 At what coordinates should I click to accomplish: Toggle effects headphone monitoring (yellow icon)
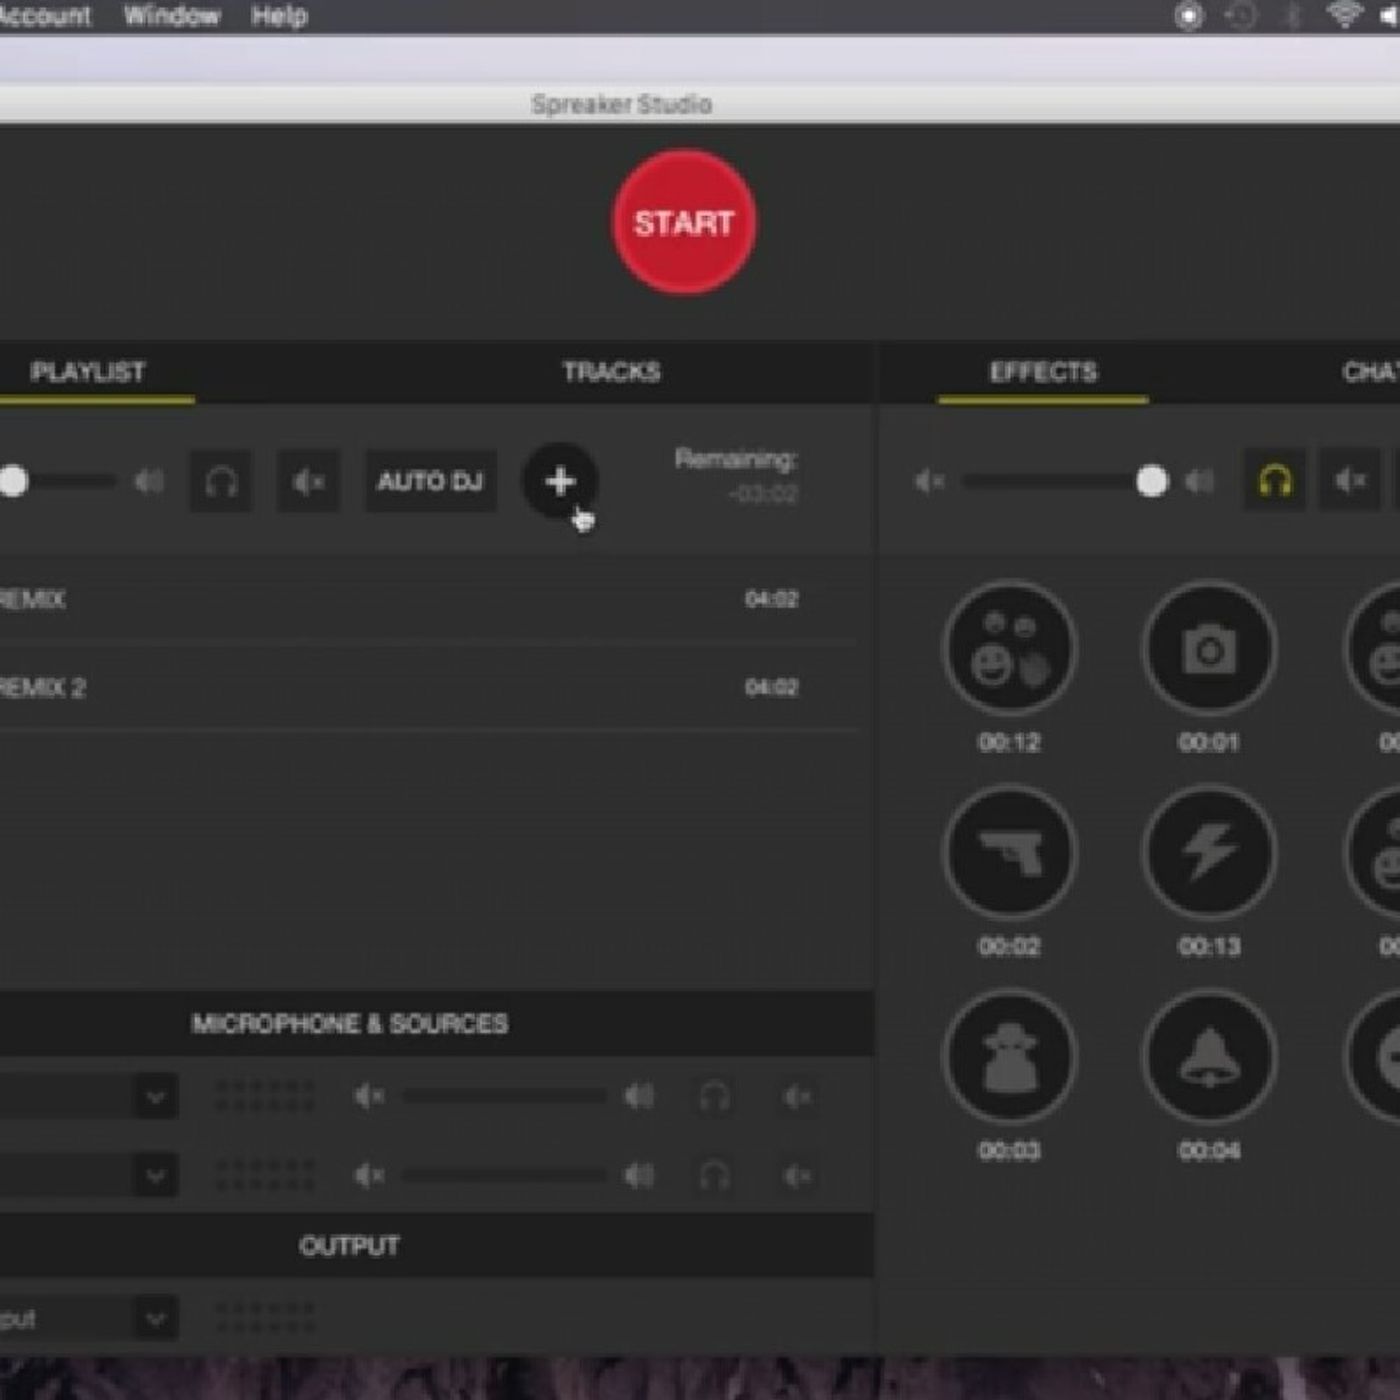tap(1274, 481)
